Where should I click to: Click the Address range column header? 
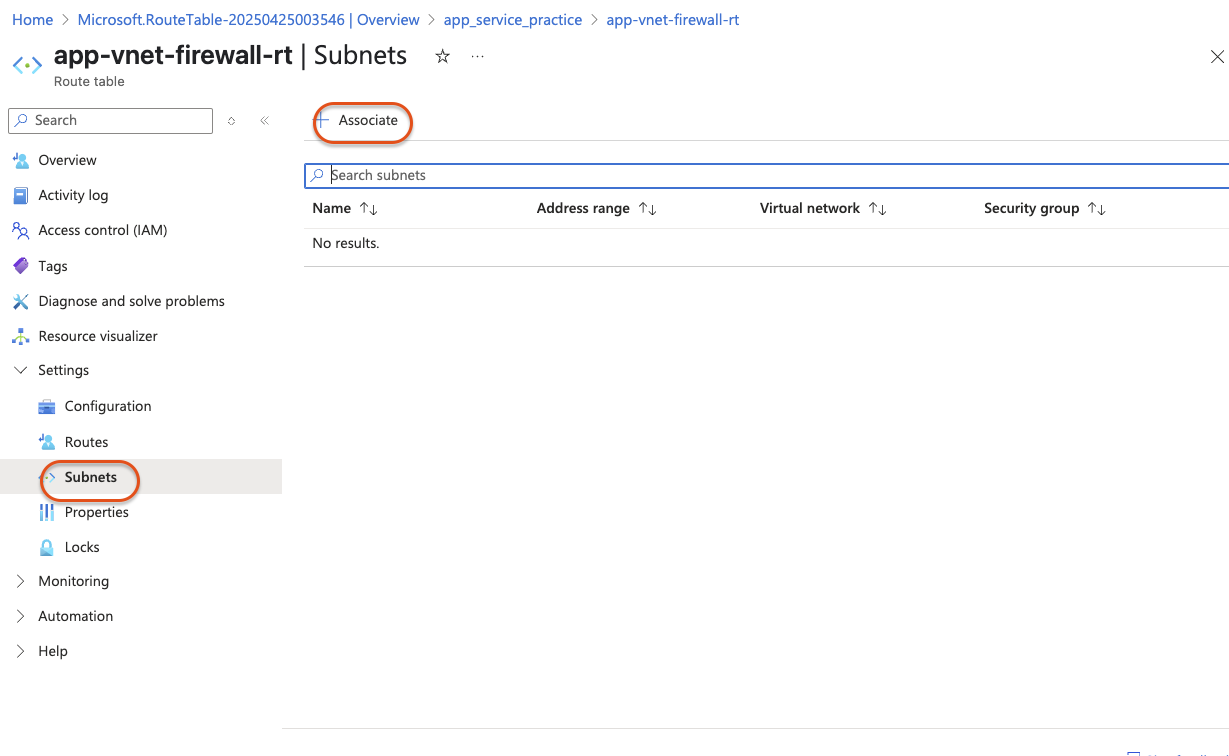(583, 208)
